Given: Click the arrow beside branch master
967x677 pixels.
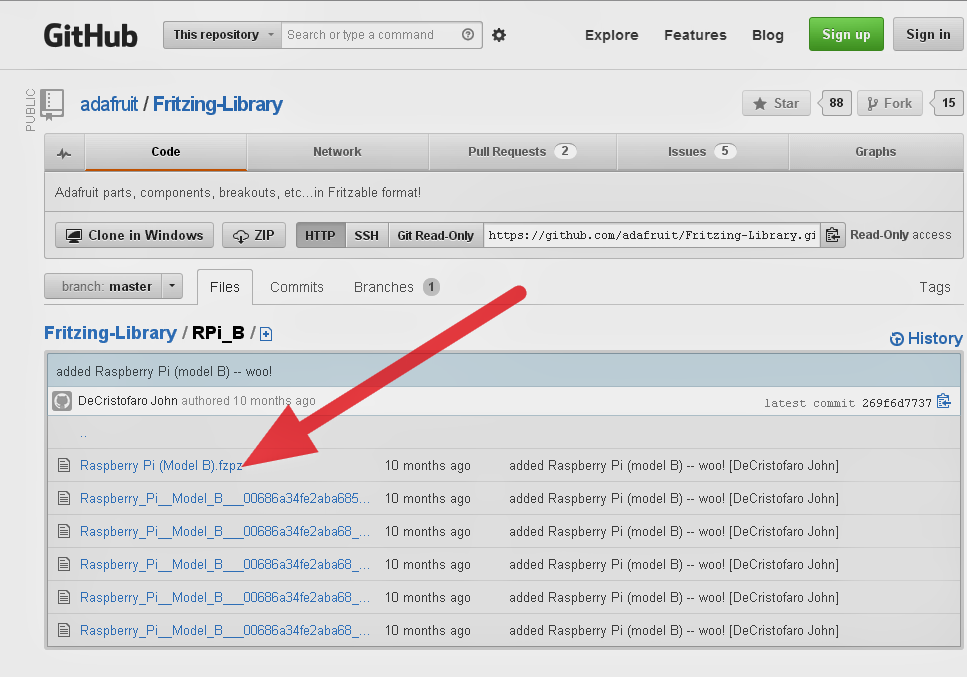Looking at the screenshot, I should [x=172, y=286].
